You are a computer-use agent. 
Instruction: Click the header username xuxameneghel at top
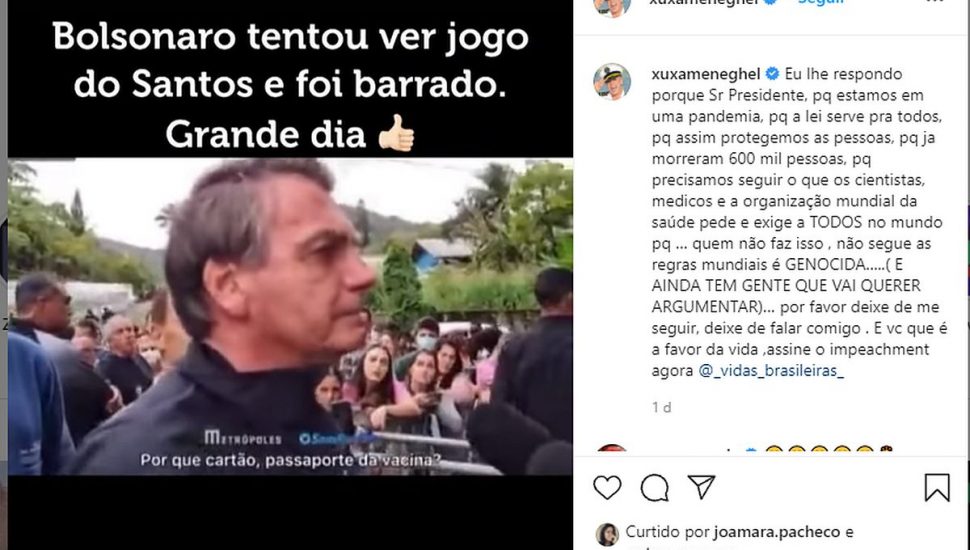(x=704, y=2)
